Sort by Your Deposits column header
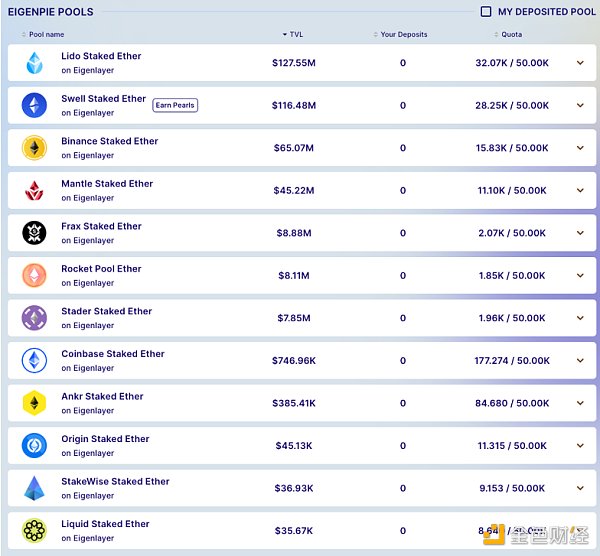Viewport: 600px width, 556px height. tap(402, 35)
